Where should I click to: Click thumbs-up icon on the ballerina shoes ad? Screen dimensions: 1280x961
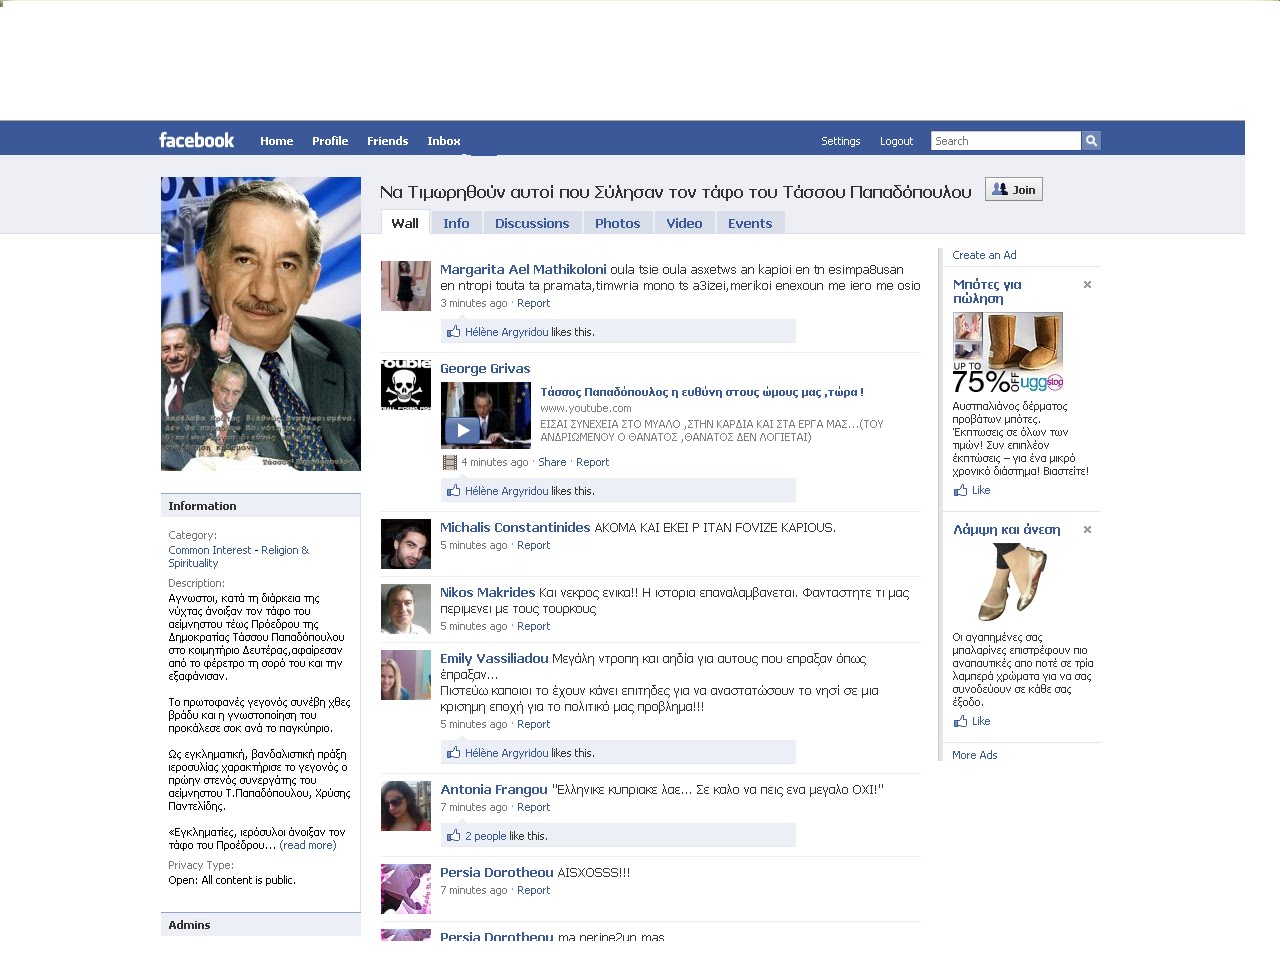coord(960,721)
